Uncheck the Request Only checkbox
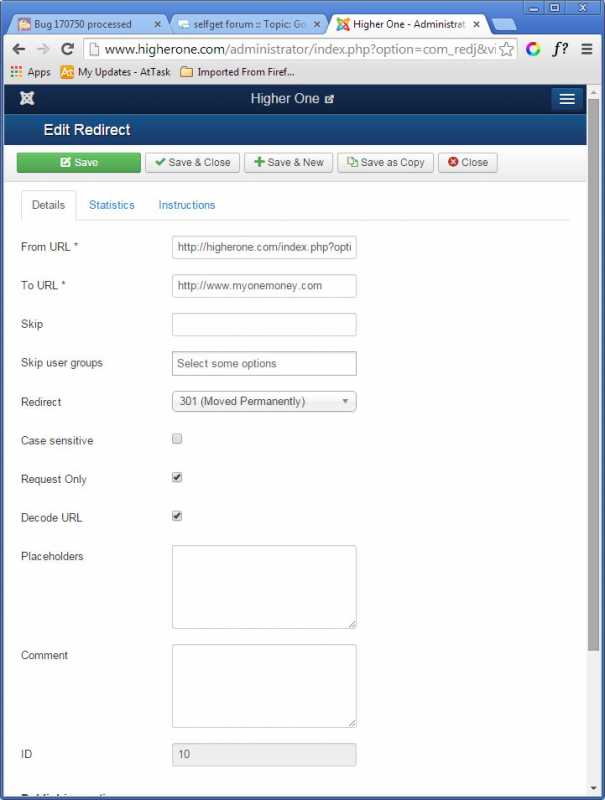Image resolution: width=605 pixels, height=800 pixels. click(x=177, y=478)
